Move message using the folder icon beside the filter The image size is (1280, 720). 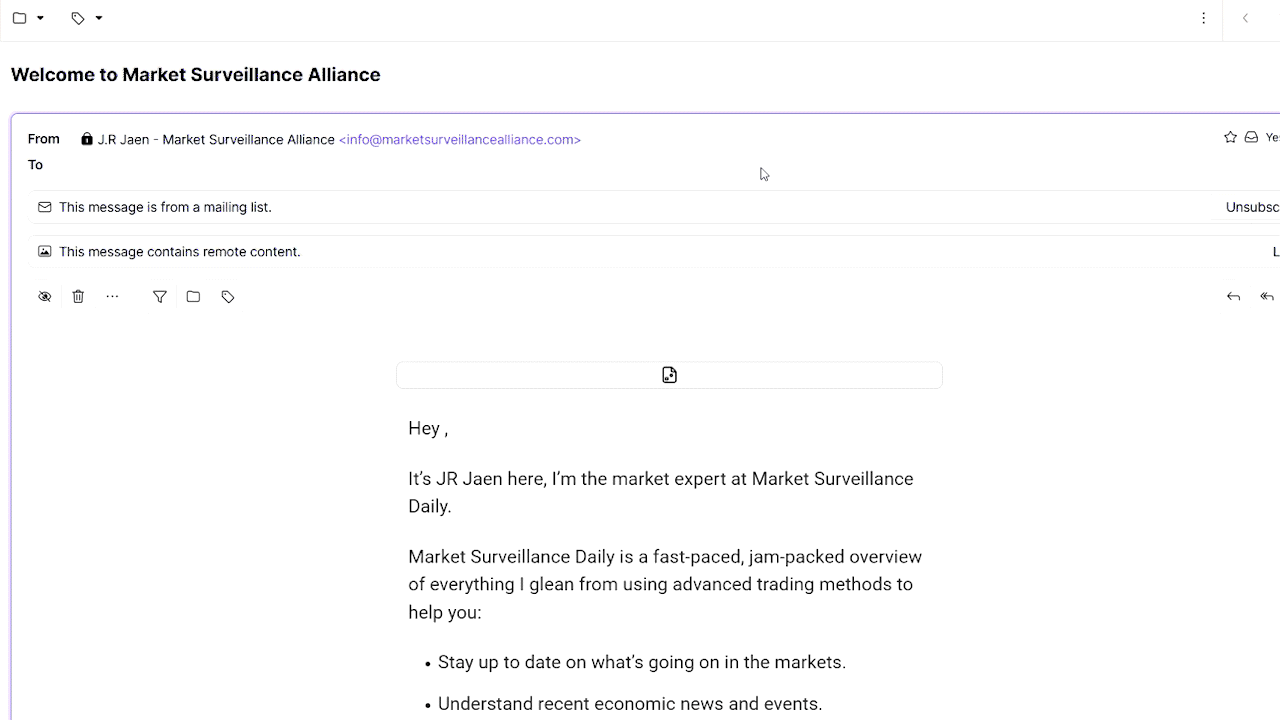[193, 296]
